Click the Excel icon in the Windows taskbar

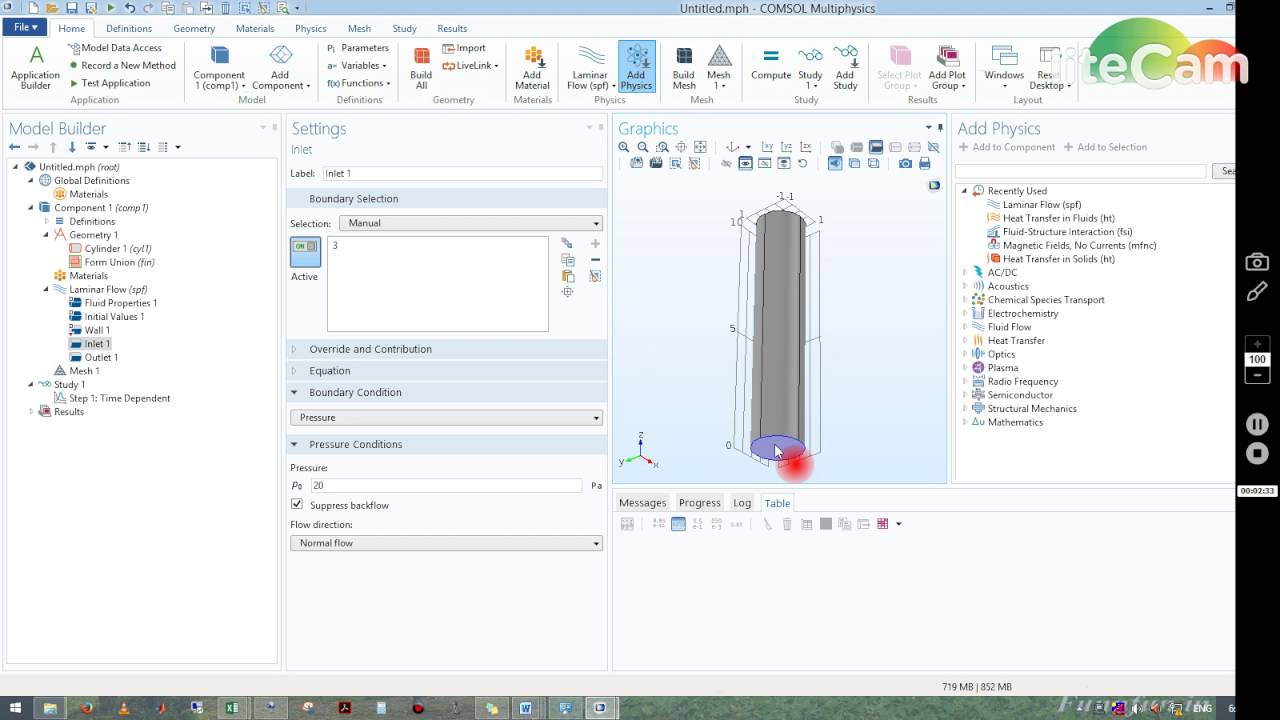tap(231, 708)
